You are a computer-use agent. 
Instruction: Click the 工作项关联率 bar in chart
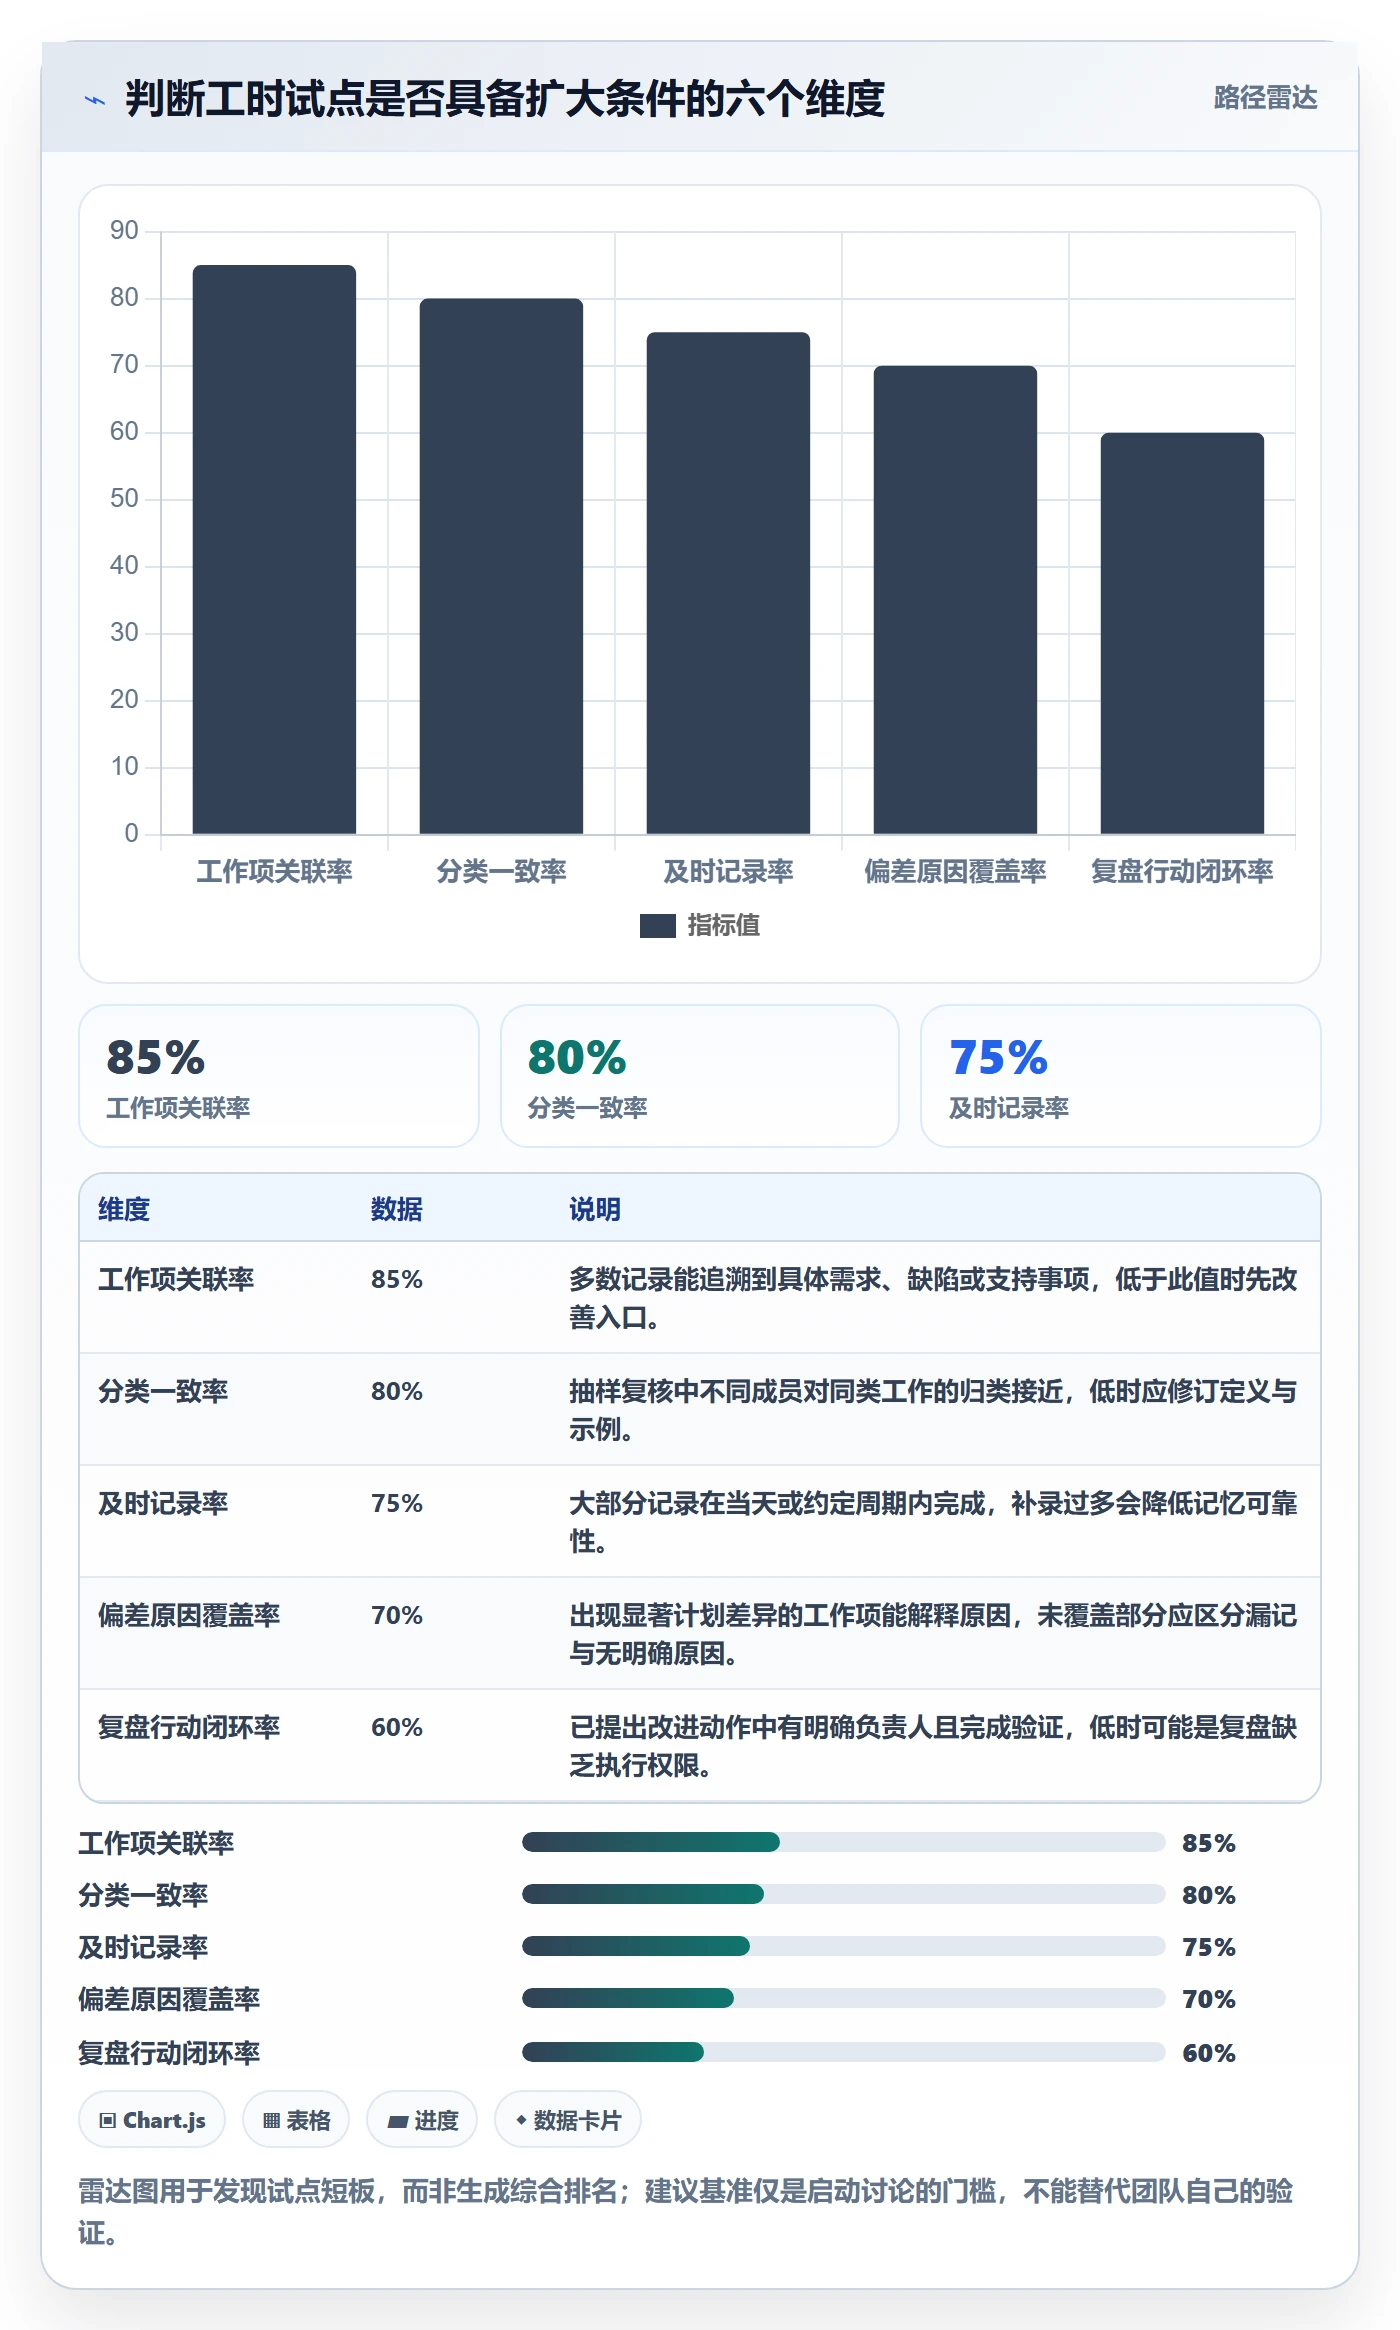pos(274,549)
